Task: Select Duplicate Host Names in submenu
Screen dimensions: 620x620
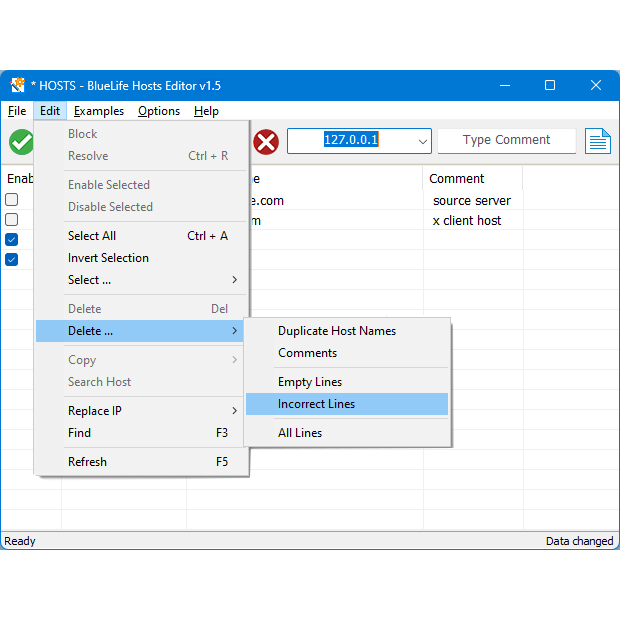Action: (x=347, y=331)
